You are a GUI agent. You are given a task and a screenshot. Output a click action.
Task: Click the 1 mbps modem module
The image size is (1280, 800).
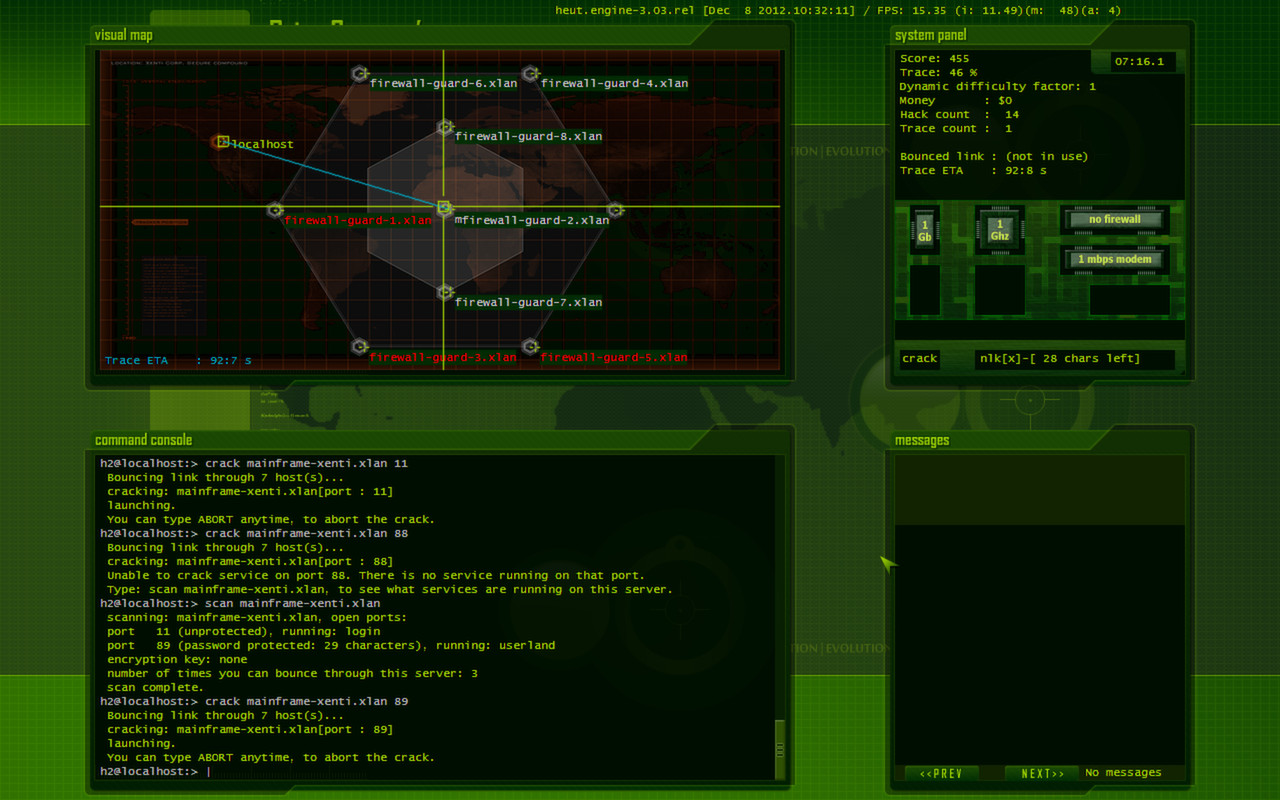click(x=1114, y=259)
